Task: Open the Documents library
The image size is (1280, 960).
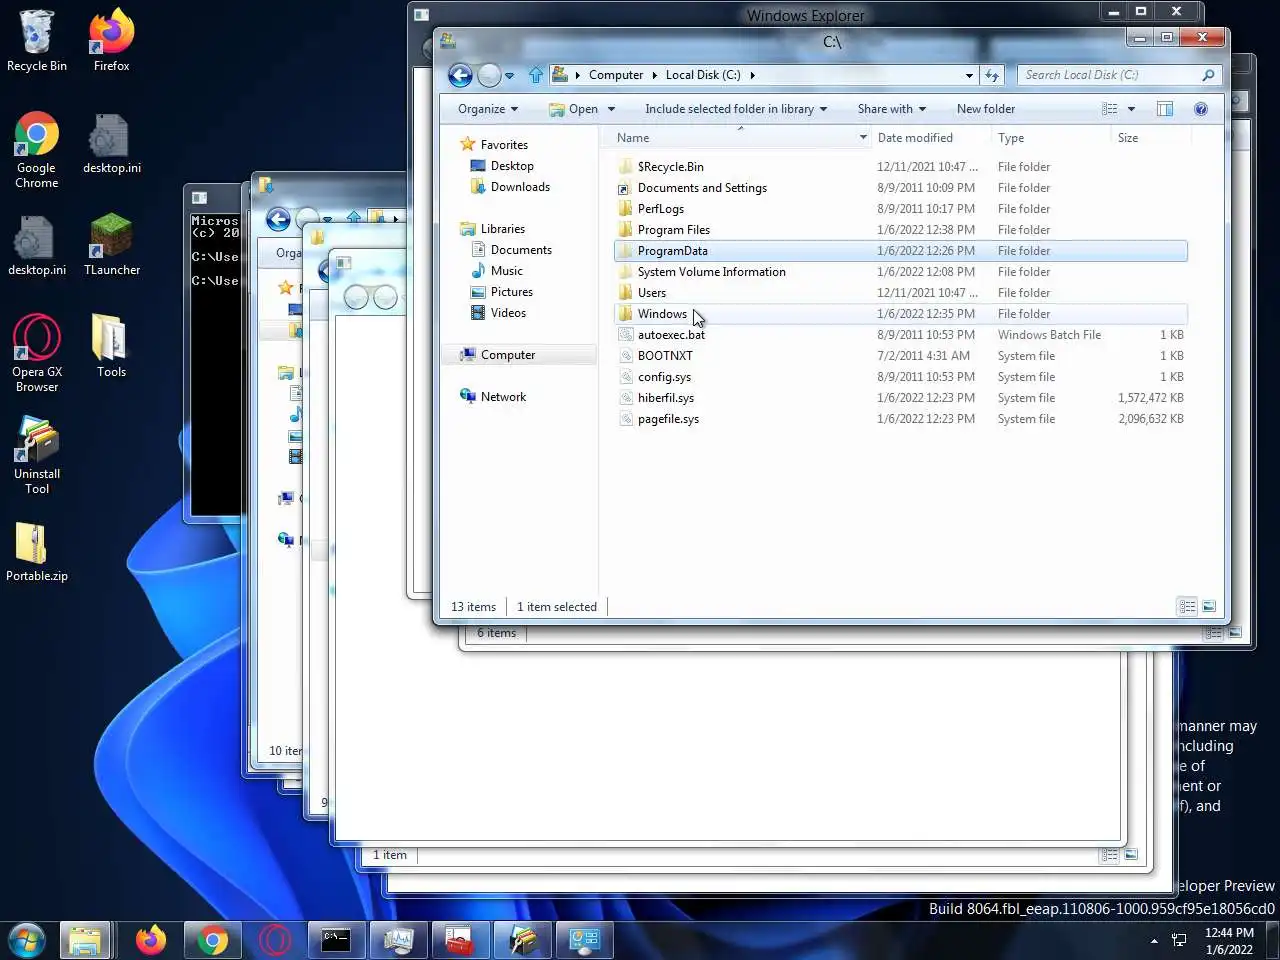Action: click(x=521, y=250)
